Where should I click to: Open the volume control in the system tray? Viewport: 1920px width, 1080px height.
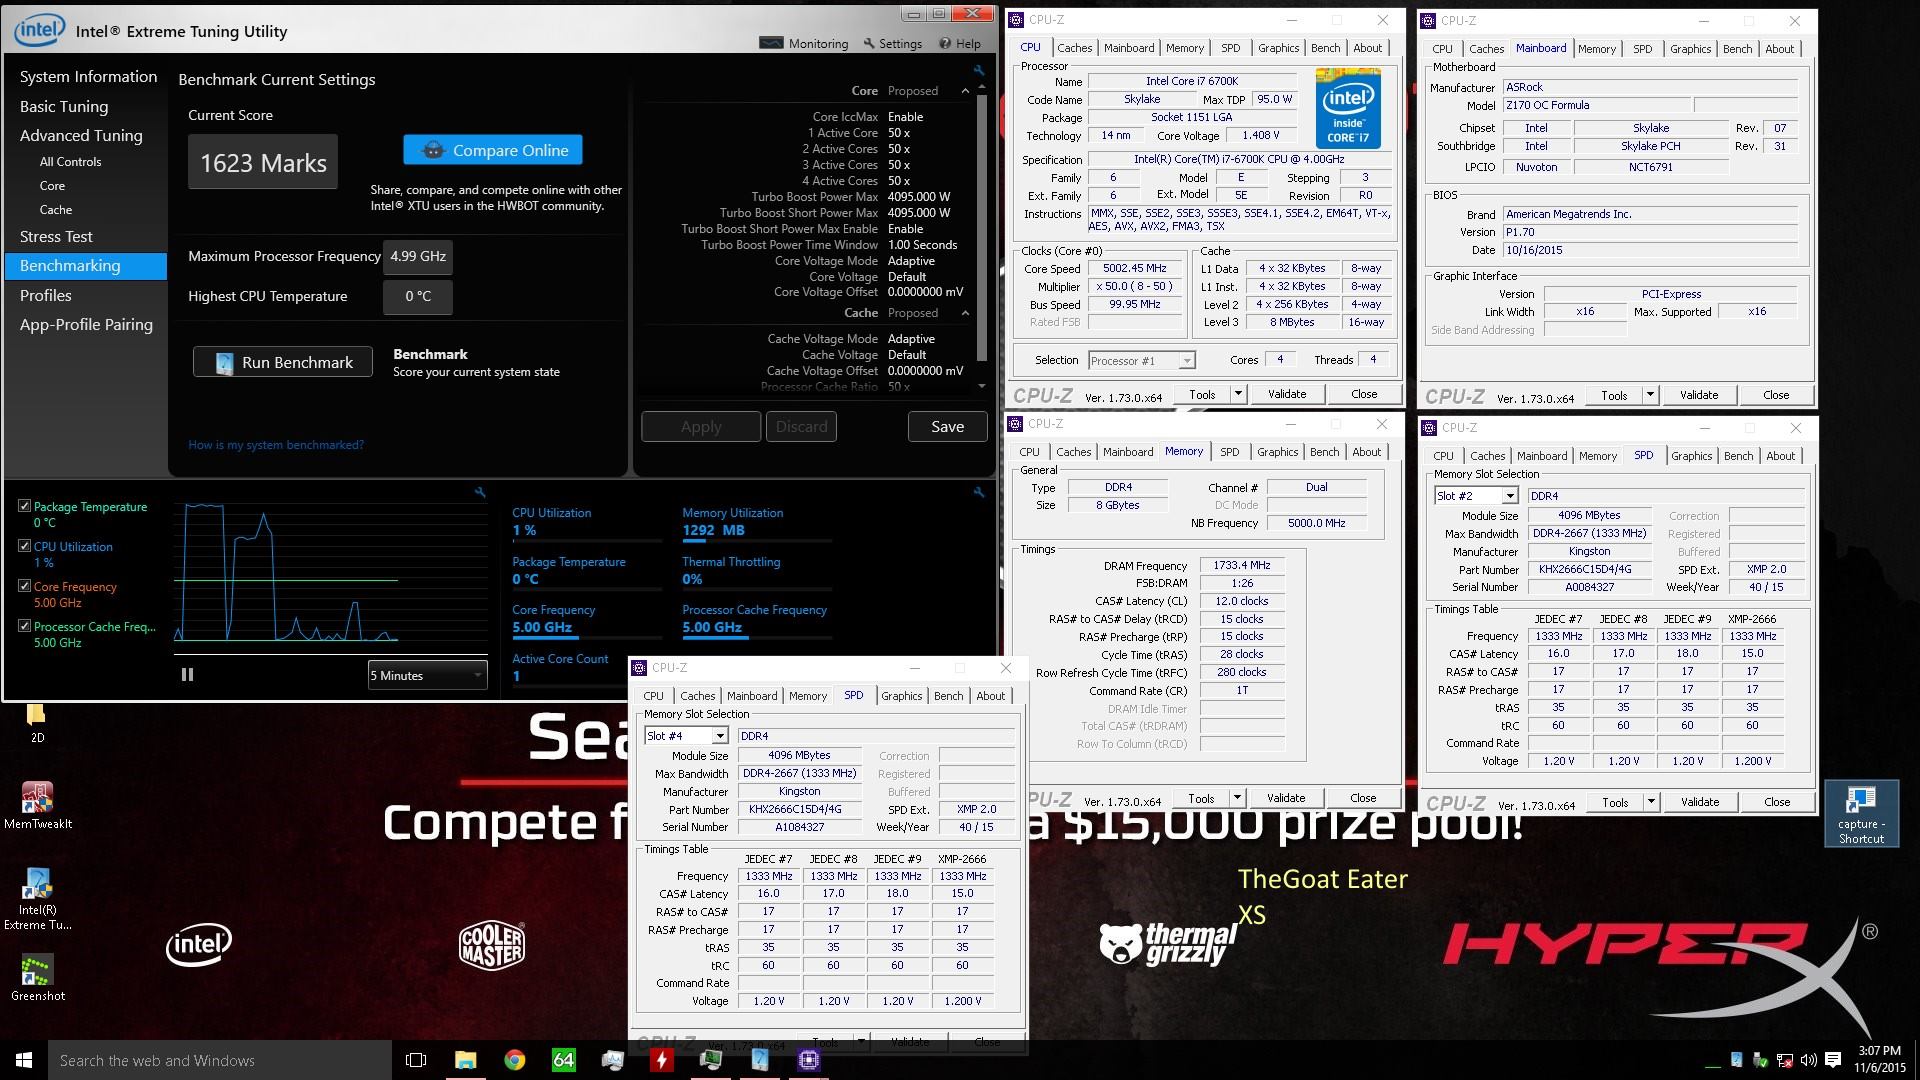pyautogui.click(x=1808, y=1060)
